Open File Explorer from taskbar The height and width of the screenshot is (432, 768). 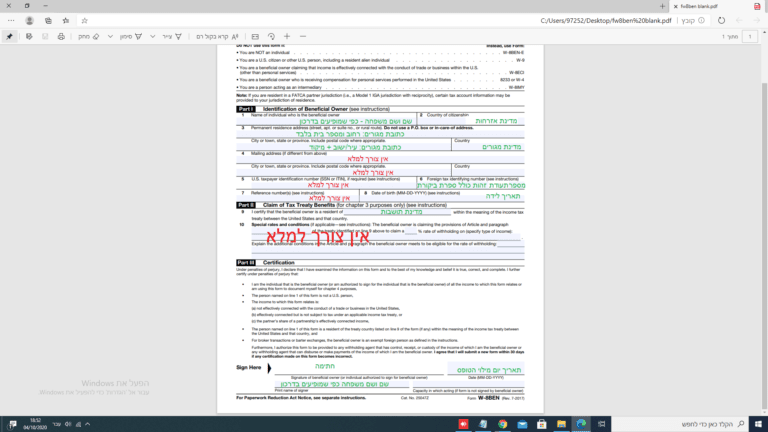click(561, 424)
